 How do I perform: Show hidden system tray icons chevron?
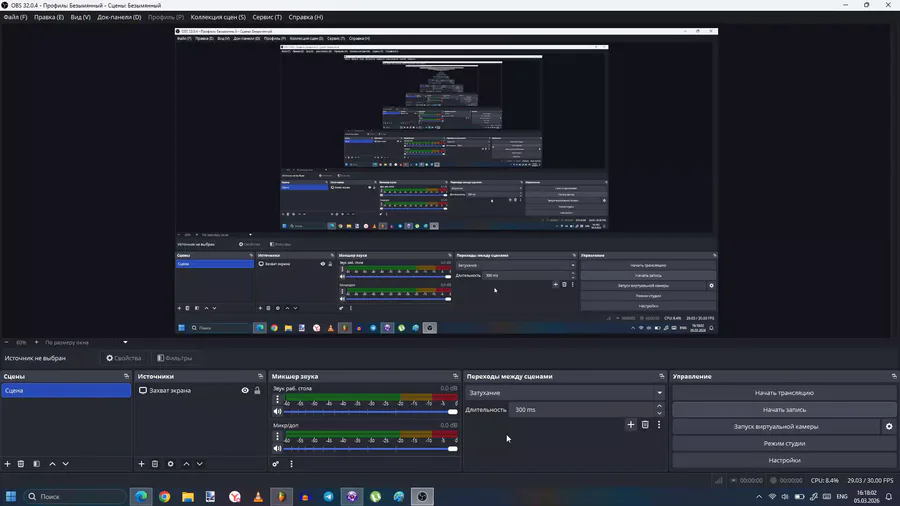pos(759,496)
